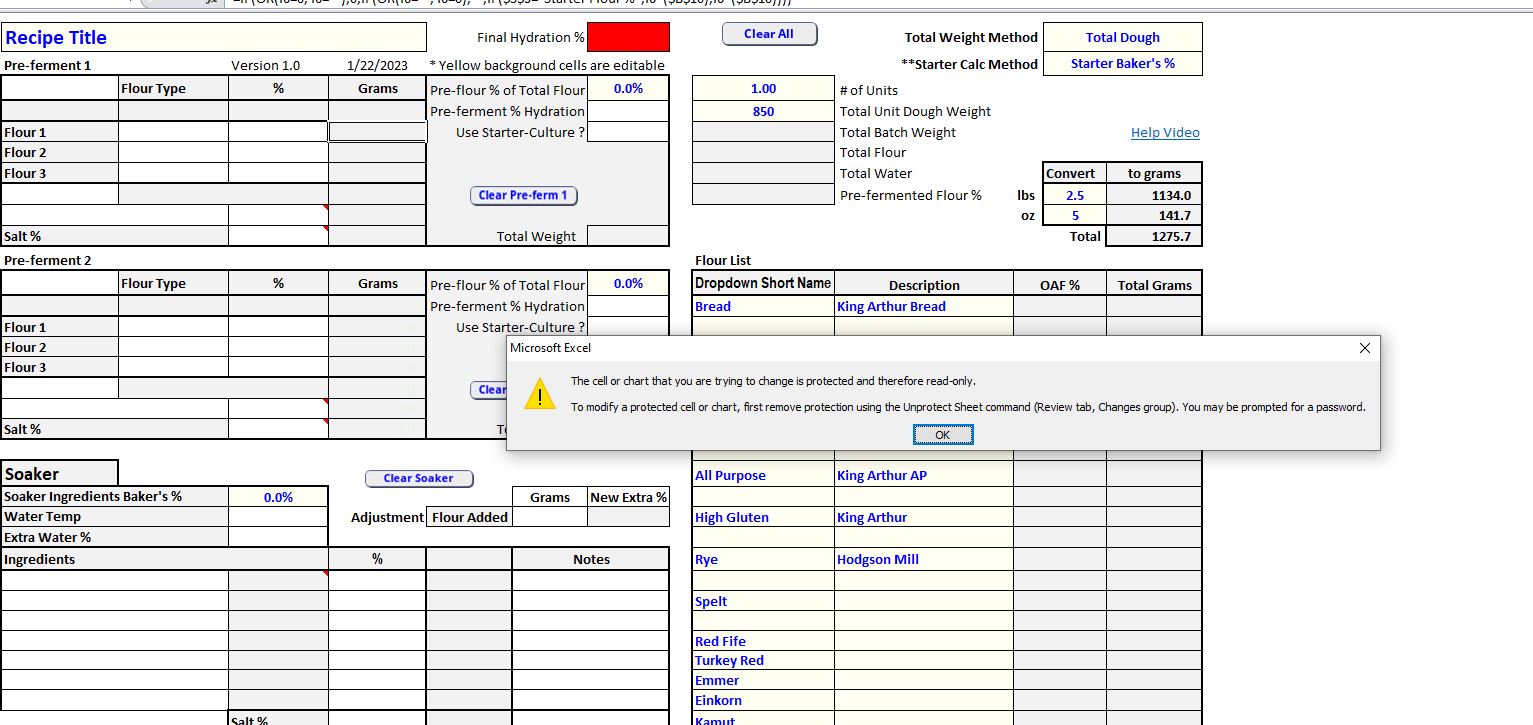This screenshot has width=1533, height=725.
Task: Select the King Arthur Bread description cell
Action: [x=923, y=306]
